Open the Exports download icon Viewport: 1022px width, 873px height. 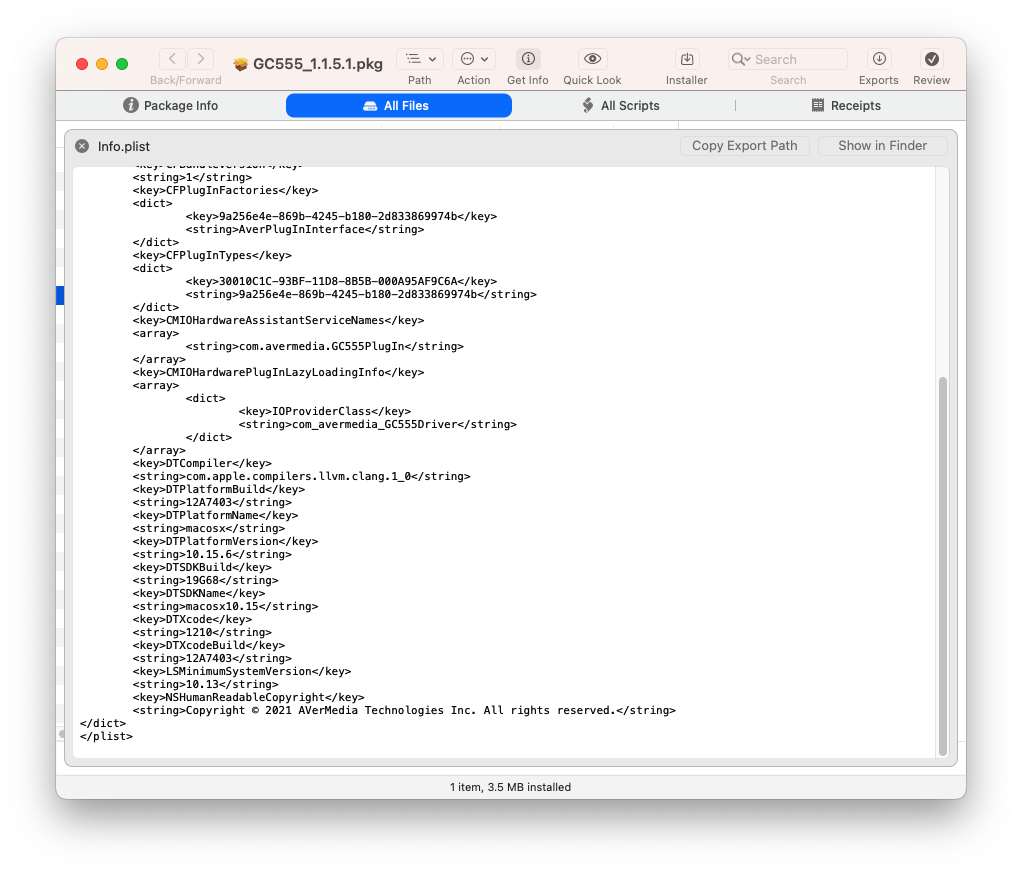coord(879,59)
